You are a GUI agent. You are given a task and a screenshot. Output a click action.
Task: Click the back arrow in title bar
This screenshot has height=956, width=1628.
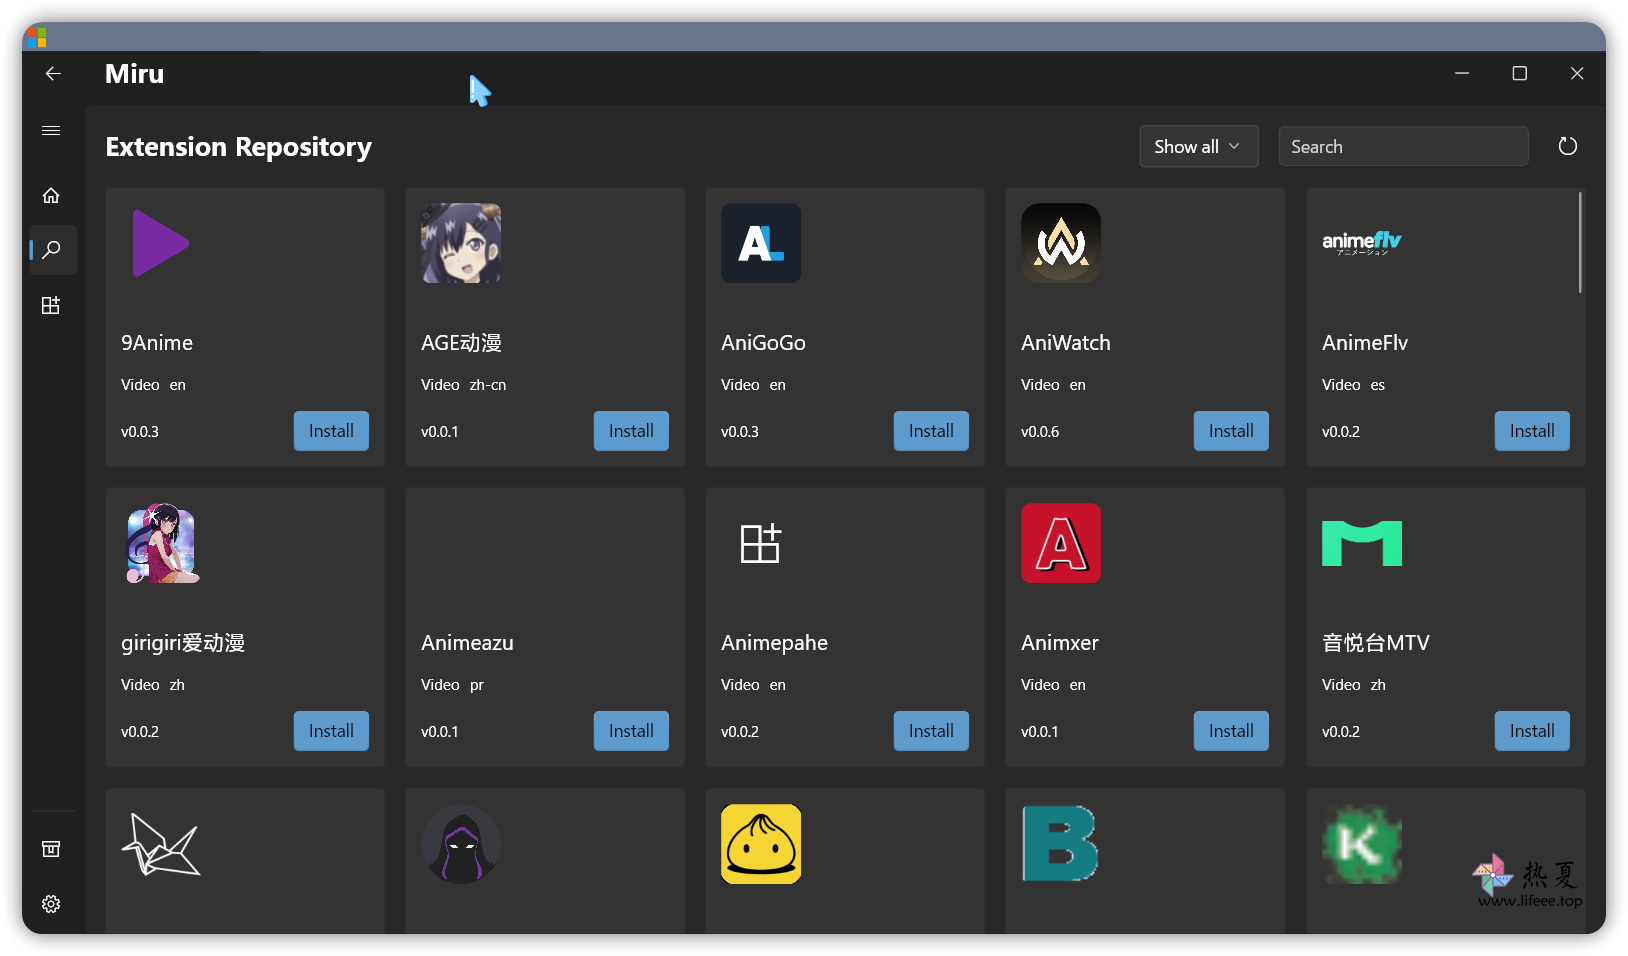[x=53, y=73]
